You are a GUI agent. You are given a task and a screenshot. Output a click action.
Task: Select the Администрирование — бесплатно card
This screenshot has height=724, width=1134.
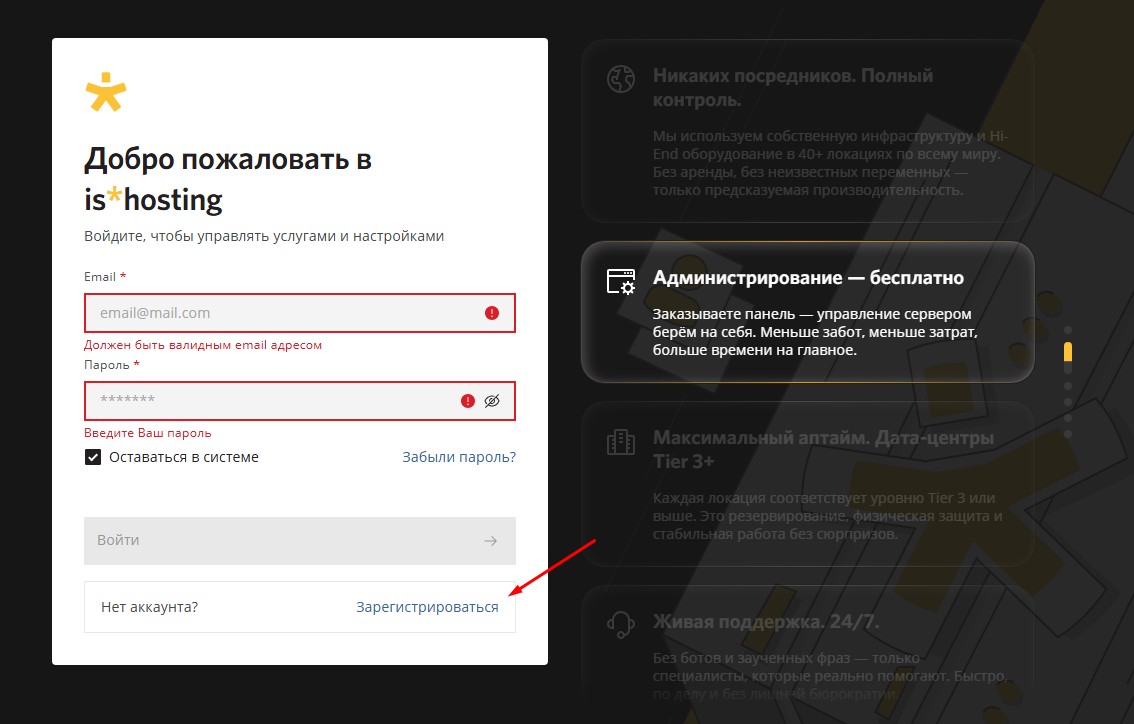click(808, 312)
